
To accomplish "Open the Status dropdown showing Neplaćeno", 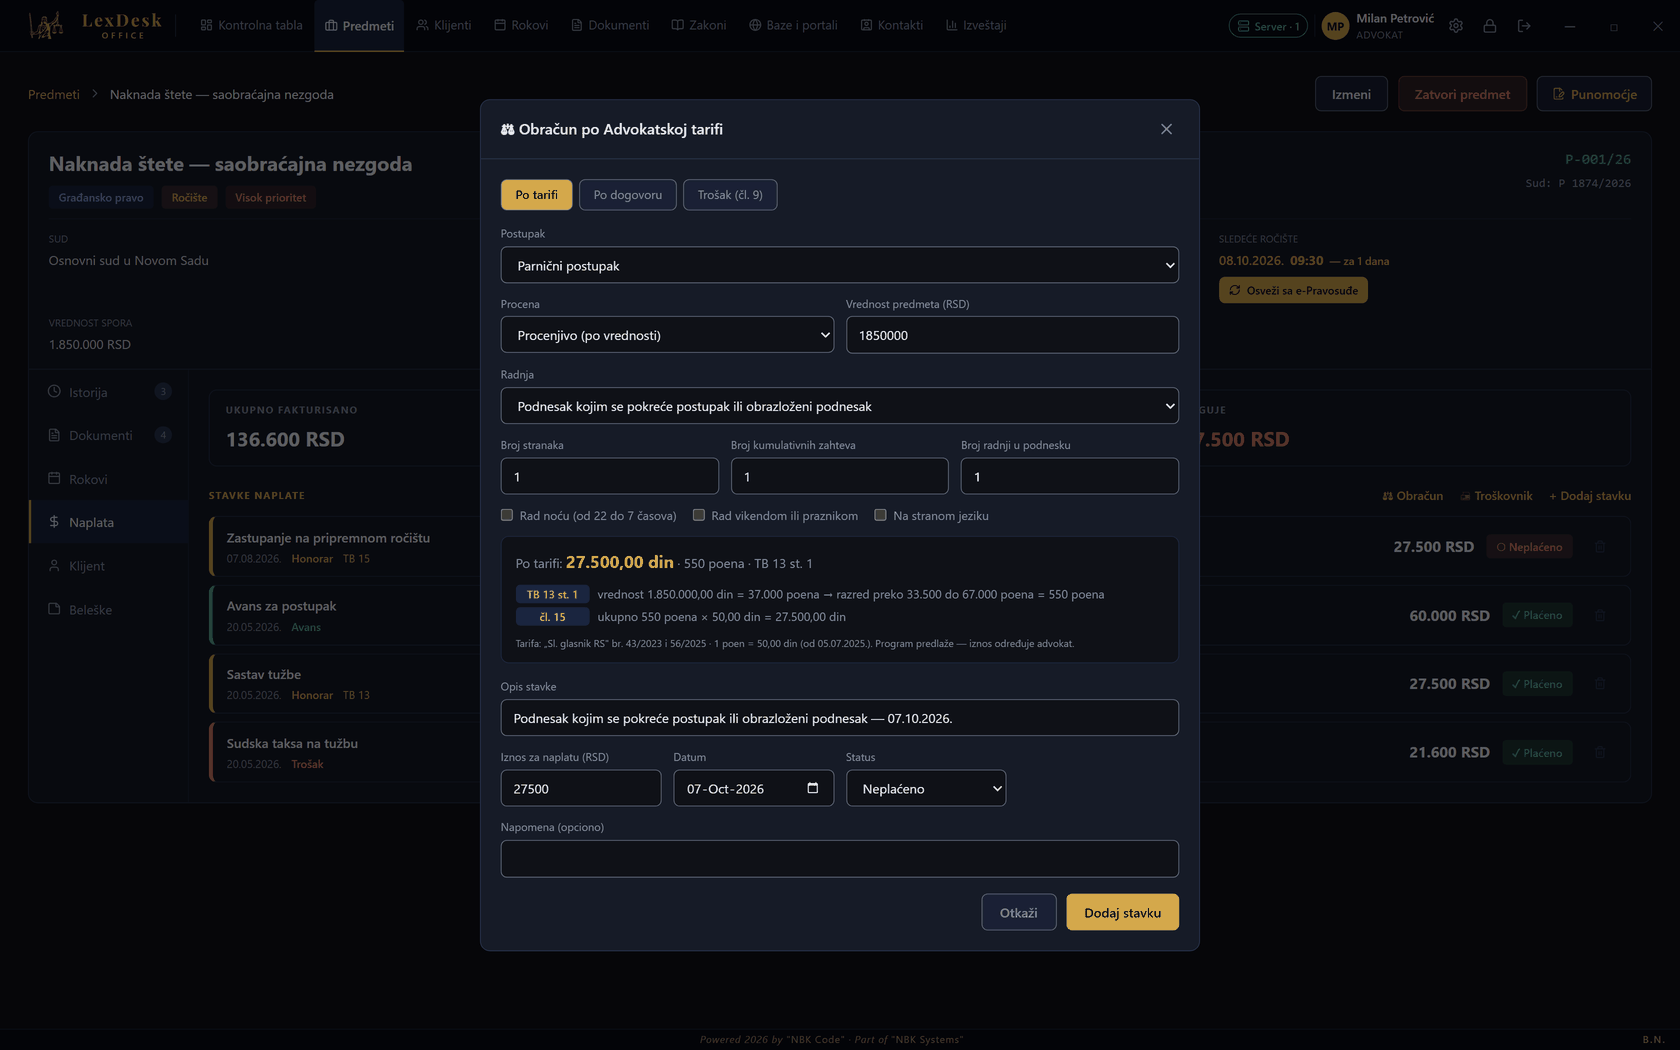I will 926,788.
